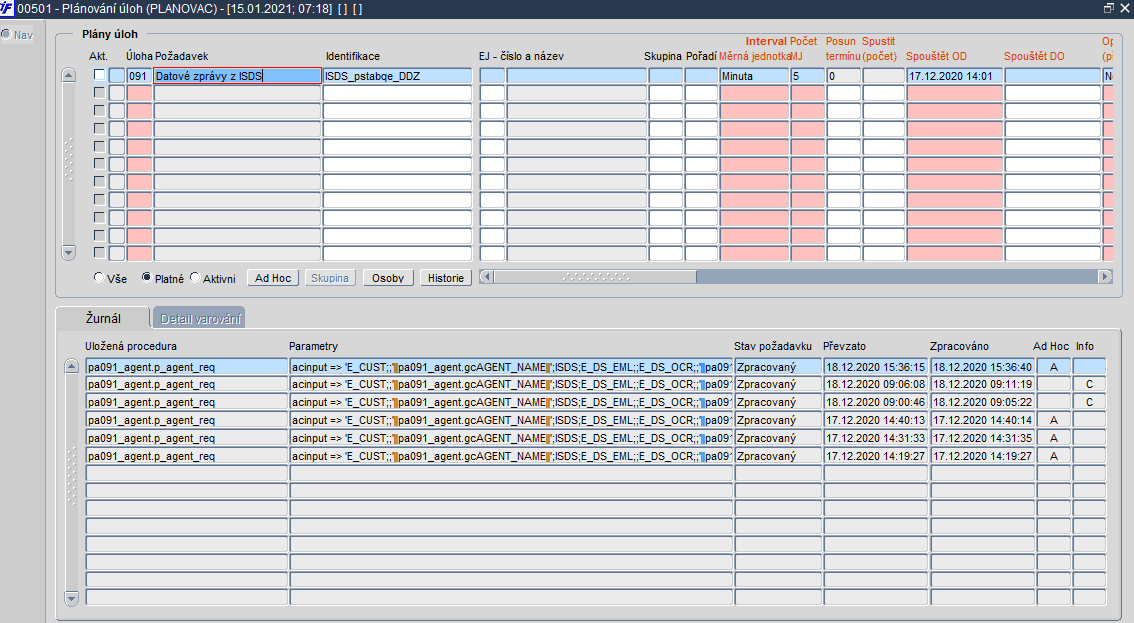Switch to the Detail varování tab
1134x623 pixels.
pyautogui.click(x=200, y=318)
